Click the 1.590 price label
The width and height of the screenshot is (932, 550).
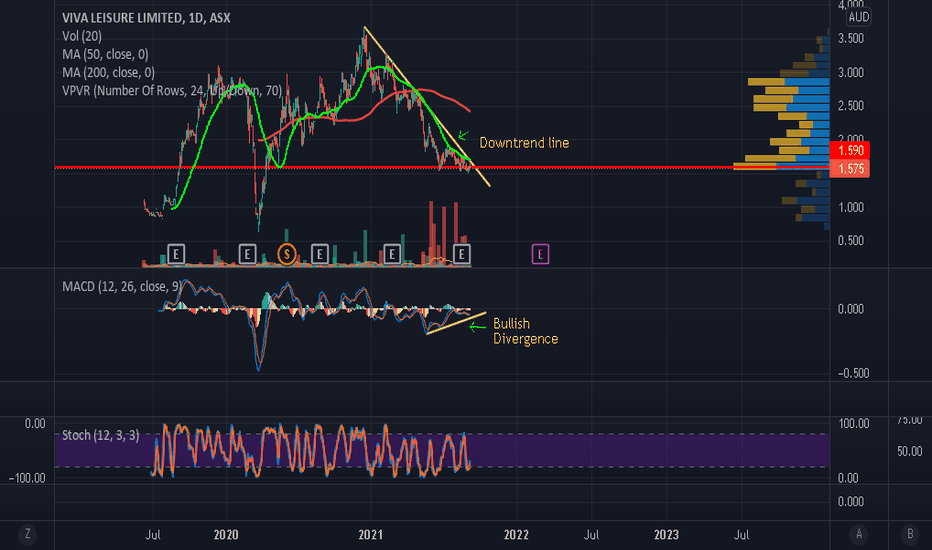click(x=850, y=150)
